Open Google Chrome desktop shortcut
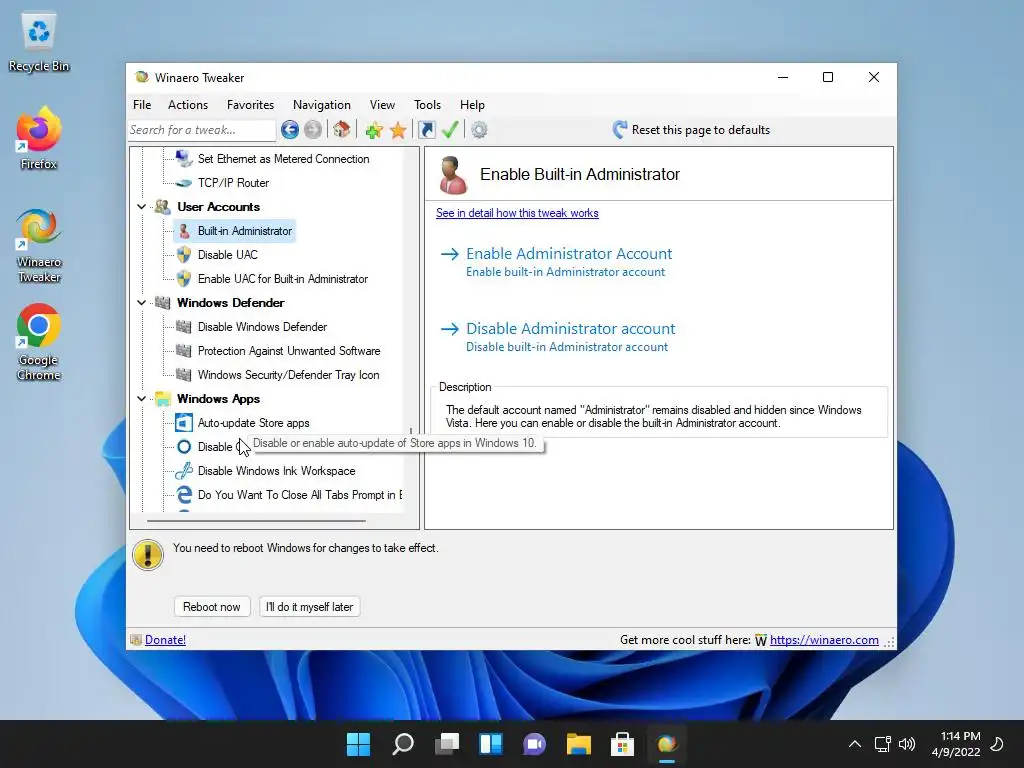1024x768 pixels. [x=39, y=342]
